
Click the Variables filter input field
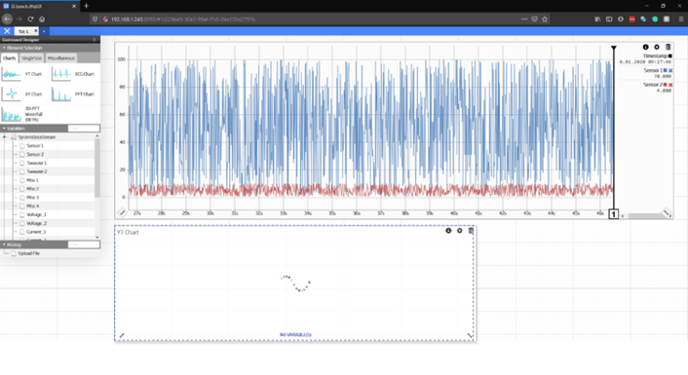[83, 129]
